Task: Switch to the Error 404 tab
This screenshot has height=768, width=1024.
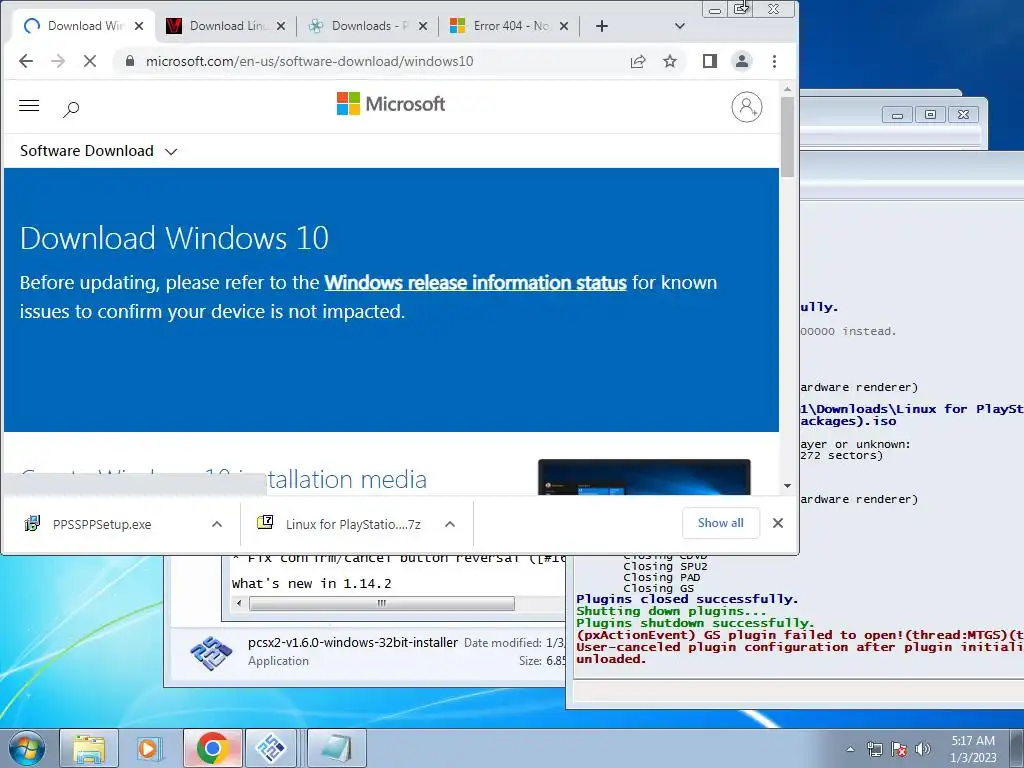Action: 509,26
